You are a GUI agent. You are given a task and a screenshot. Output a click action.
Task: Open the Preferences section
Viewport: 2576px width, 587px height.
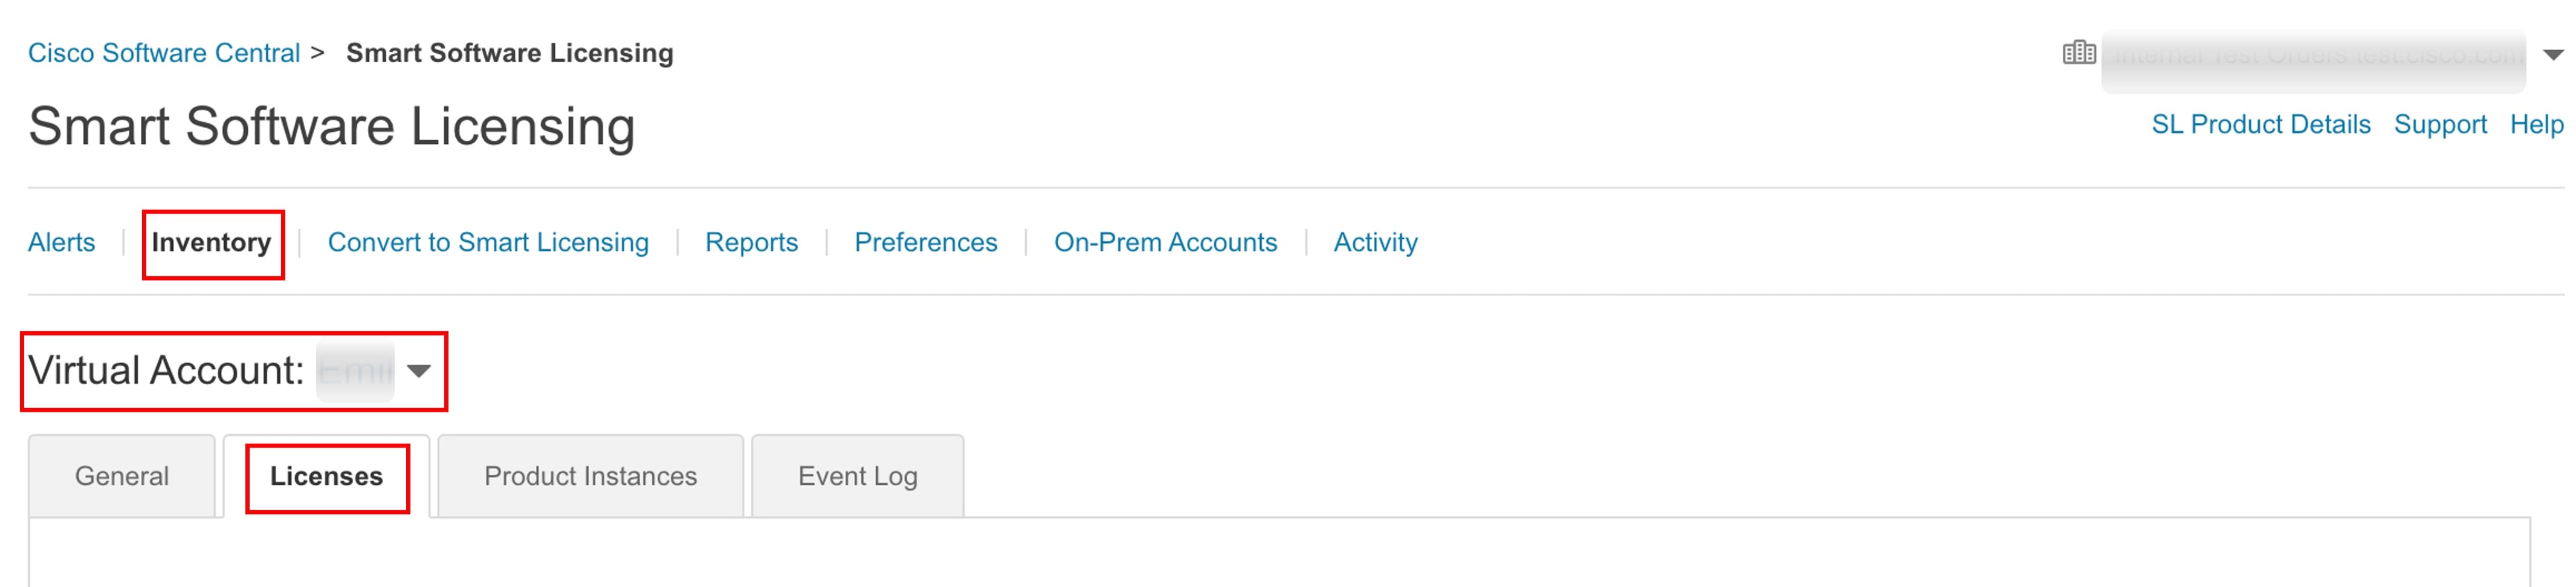(x=925, y=243)
